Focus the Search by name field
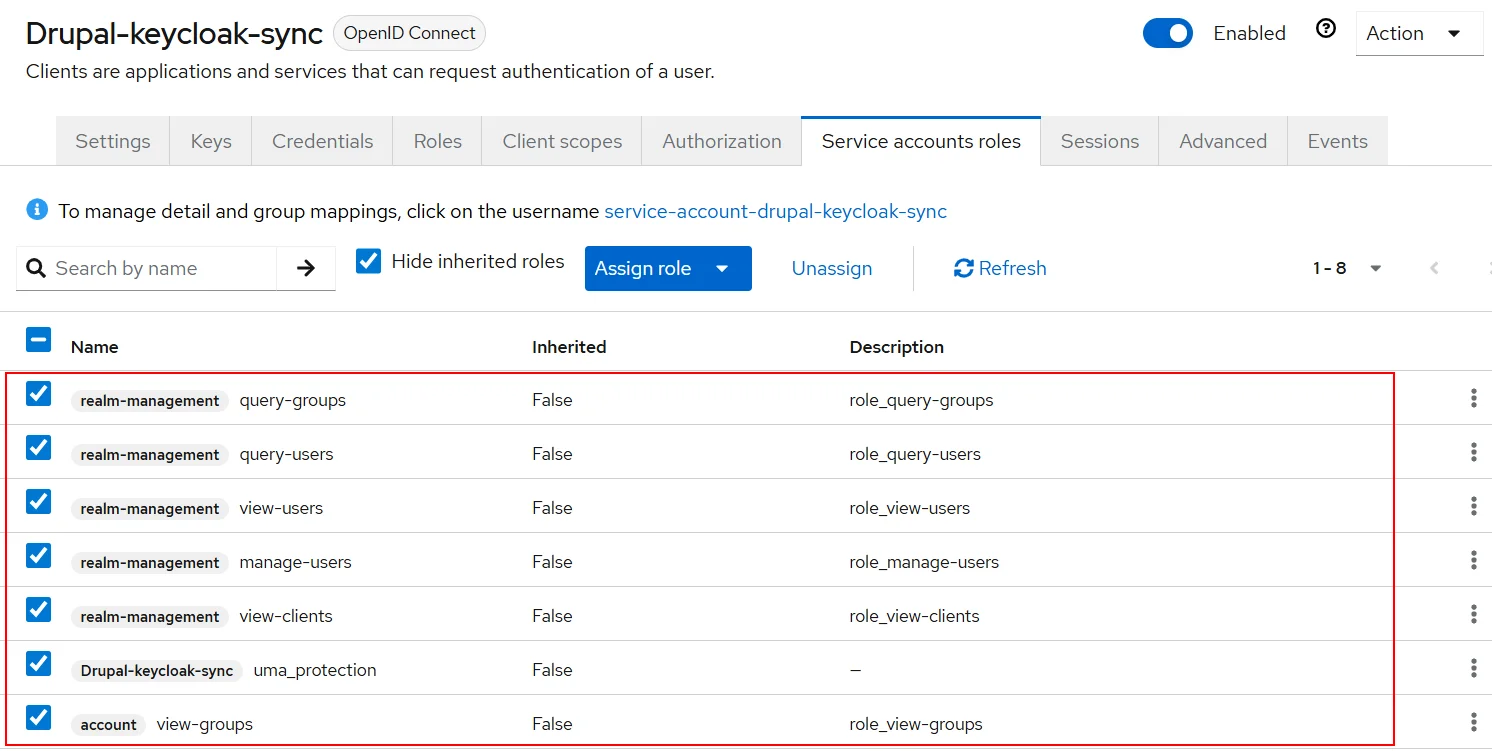 [160, 268]
